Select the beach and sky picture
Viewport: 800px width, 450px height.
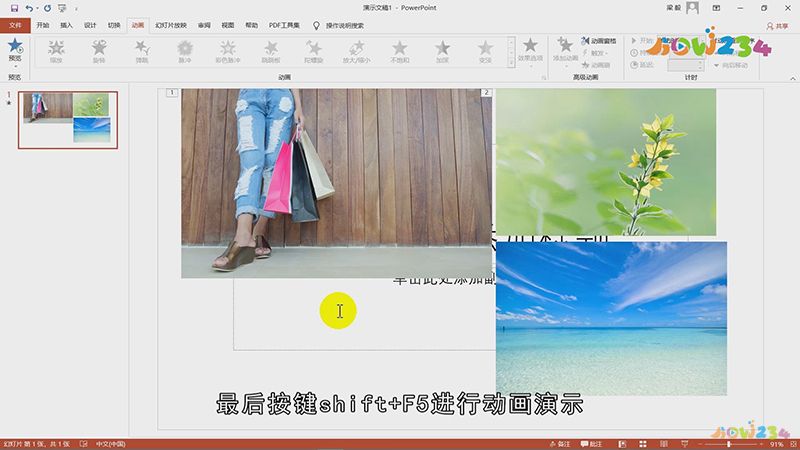pos(611,318)
